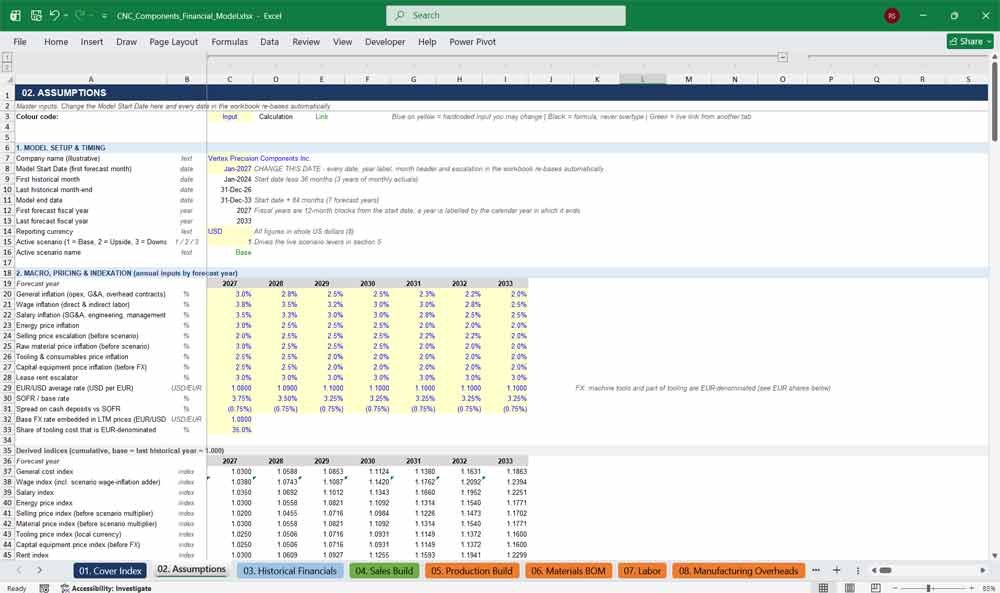Image resolution: width=1000 pixels, height=593 pixels.
Task: Switch to Page Break Preview icon
Action: [876, 588]
